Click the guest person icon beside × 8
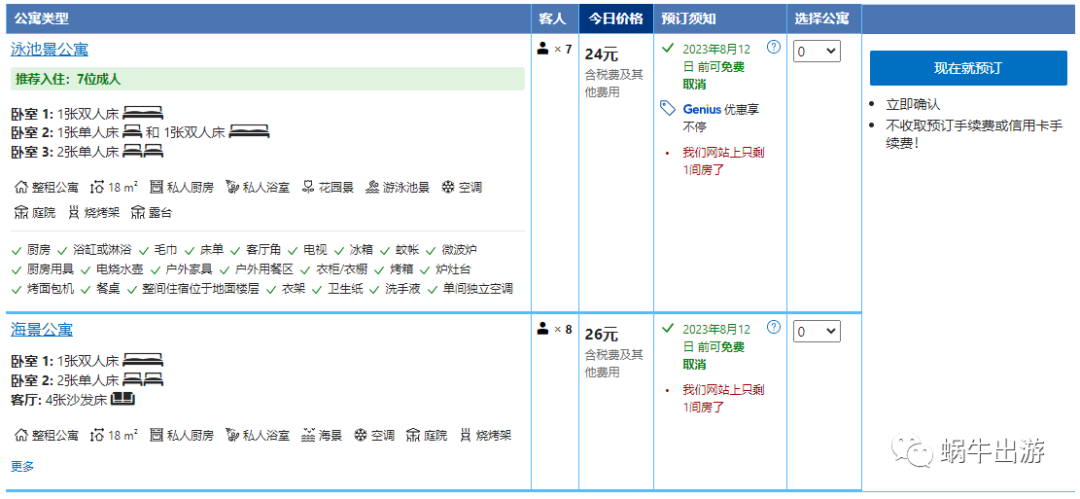The width and height of the screenshot is (1080, 499). click(x=543, y=329)
